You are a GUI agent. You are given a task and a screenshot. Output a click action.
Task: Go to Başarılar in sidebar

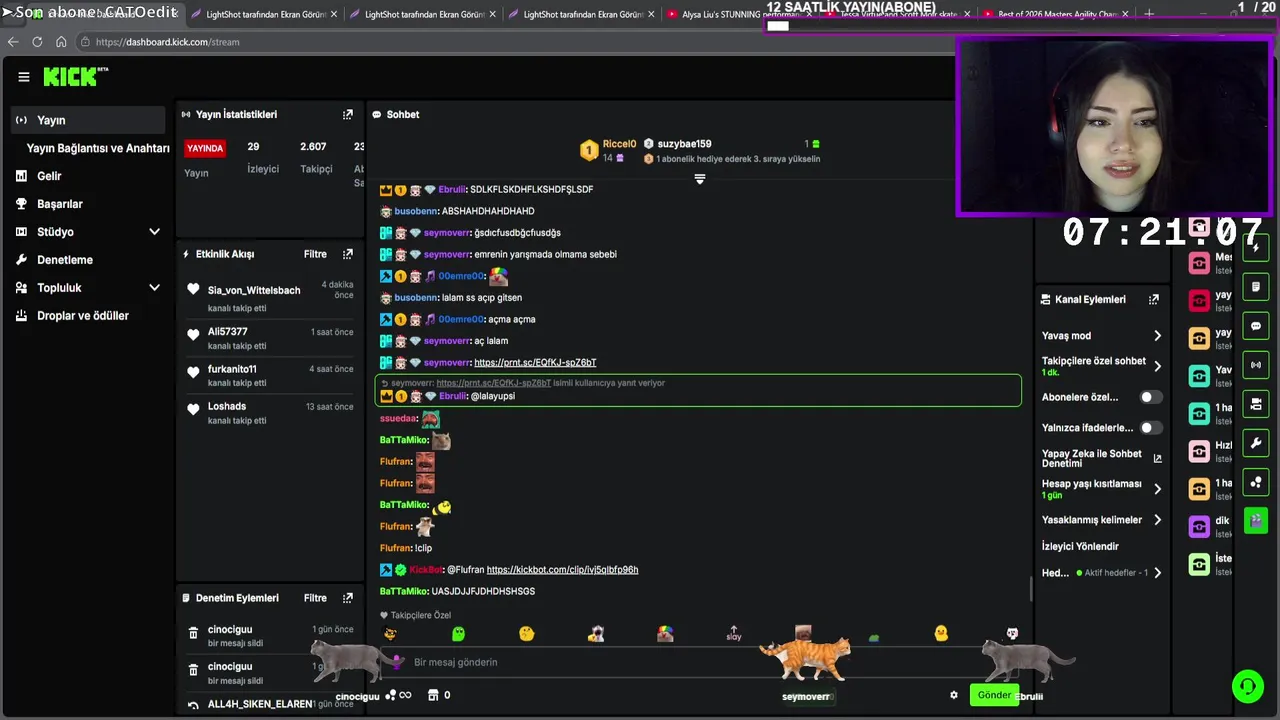coord(60,204)
